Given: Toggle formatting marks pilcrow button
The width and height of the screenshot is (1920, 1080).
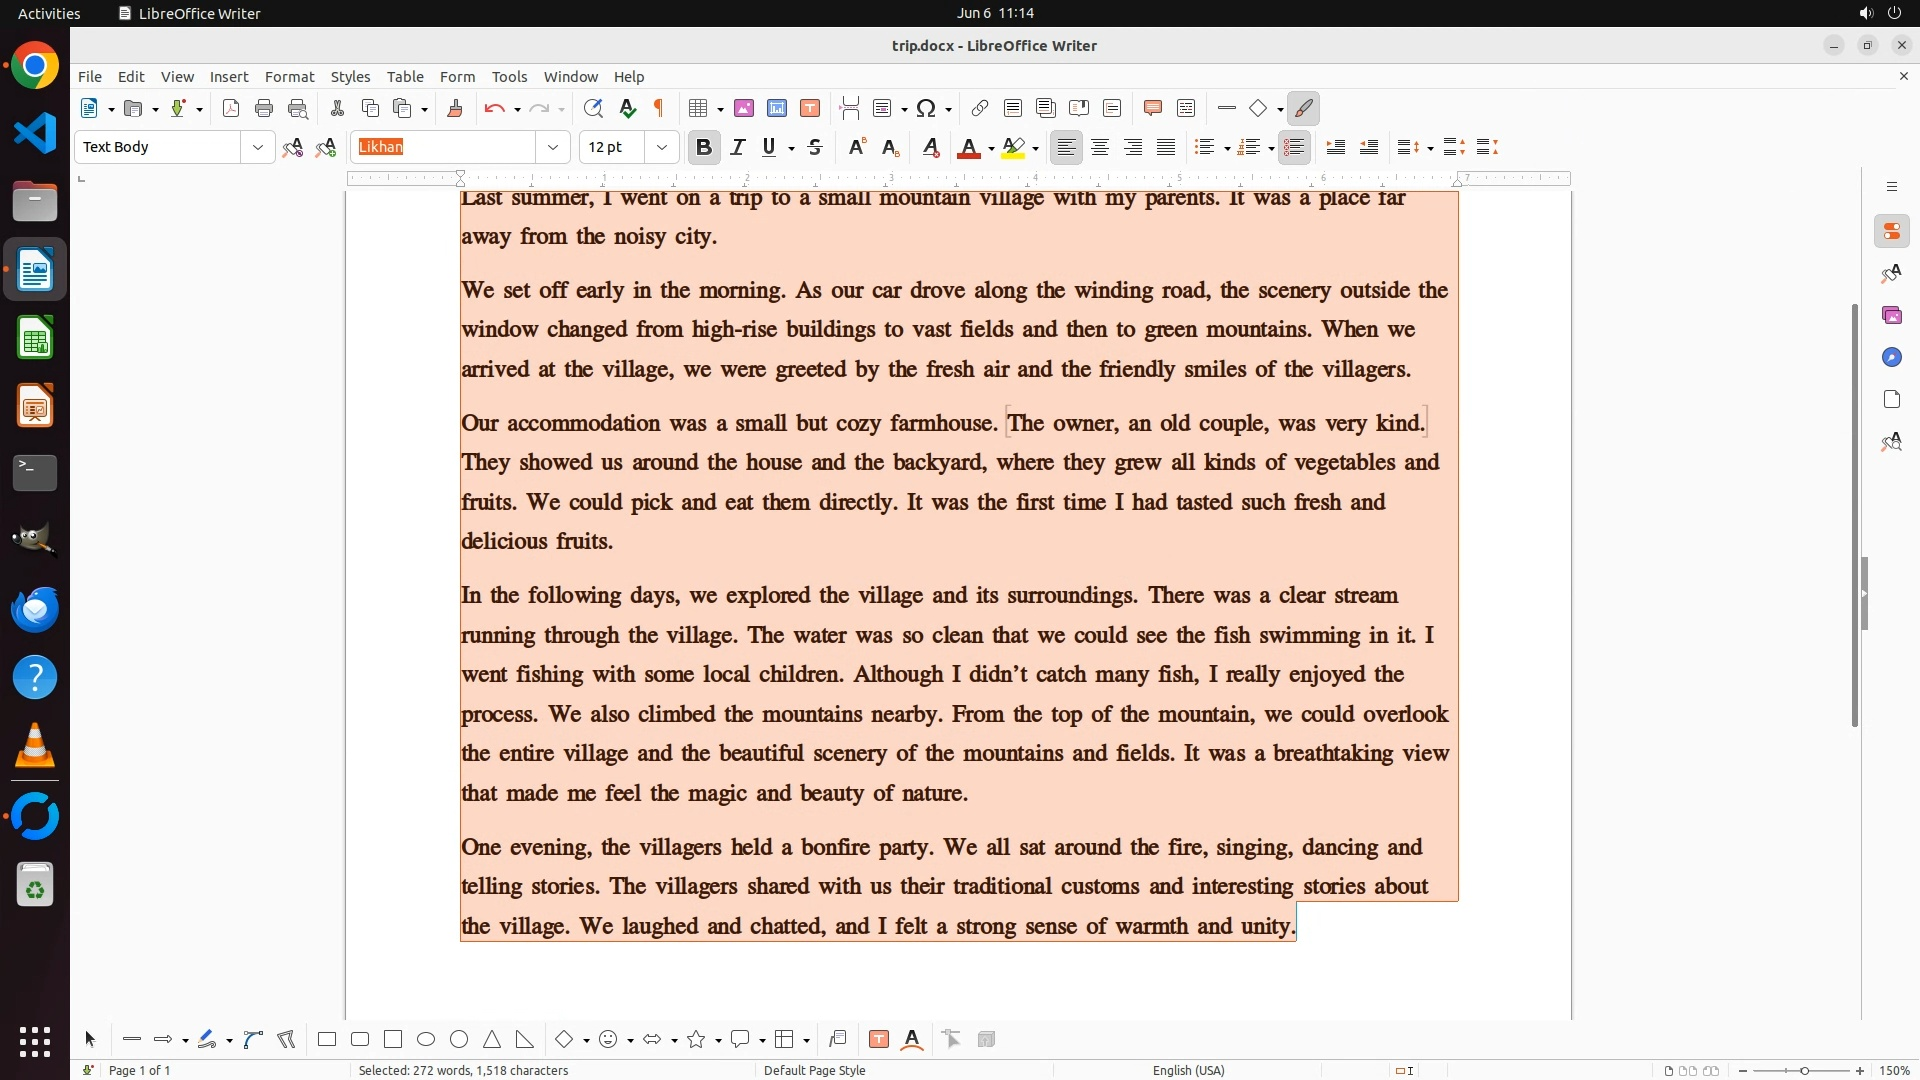Looking at the screenshot, I should [x=659, y=109].
